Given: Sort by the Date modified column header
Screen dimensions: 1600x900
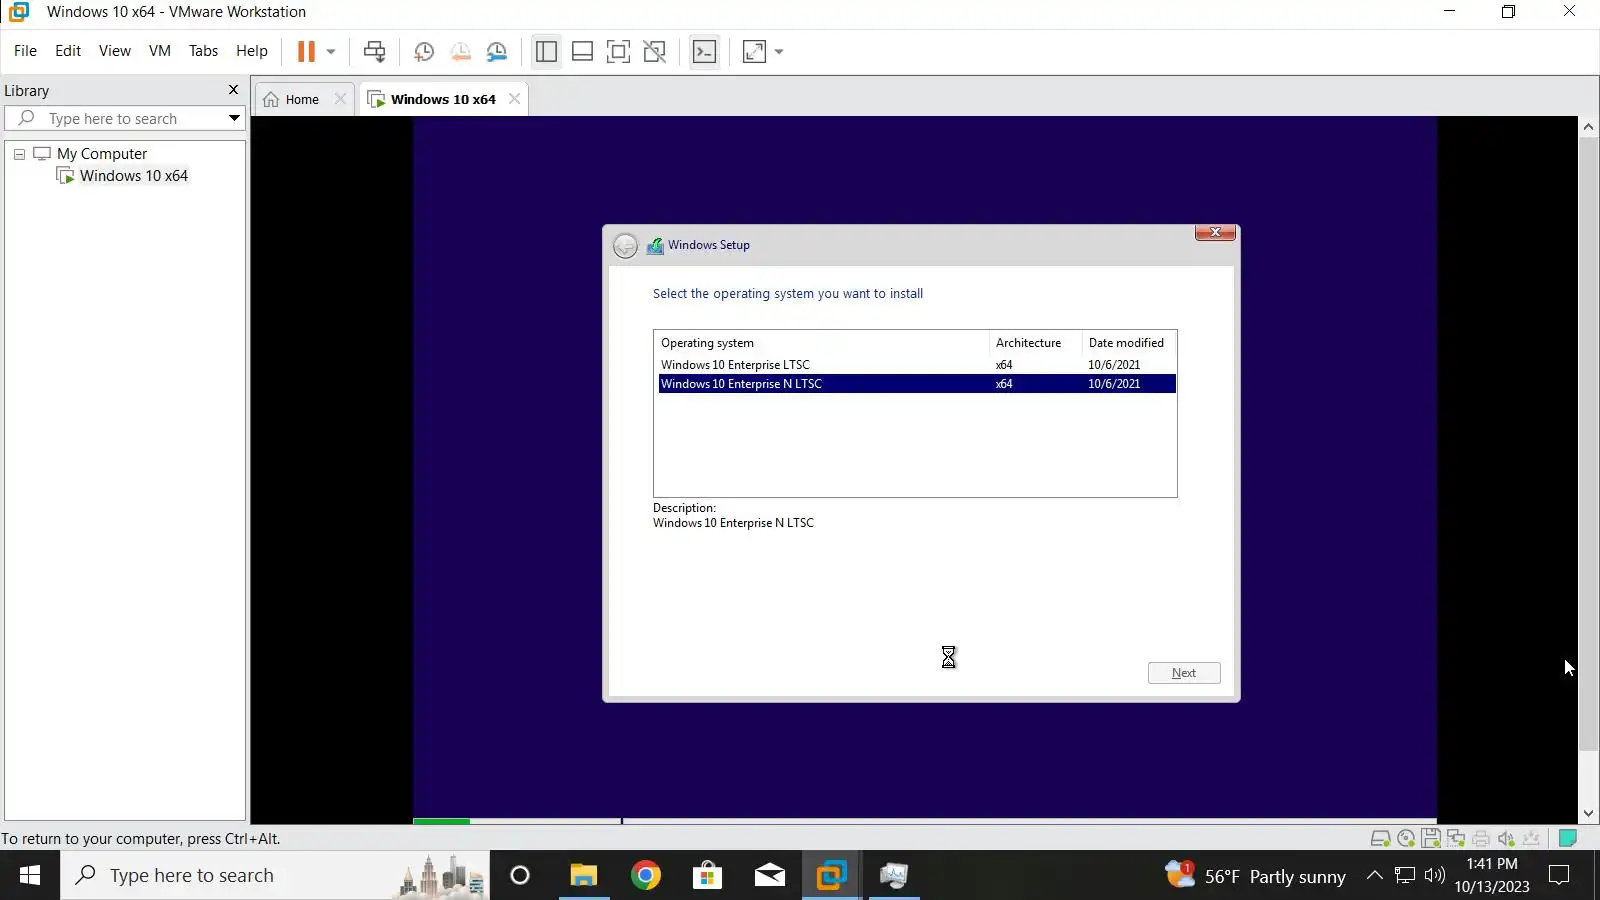Looking at the screenshot, I should tap(1129, 343).
